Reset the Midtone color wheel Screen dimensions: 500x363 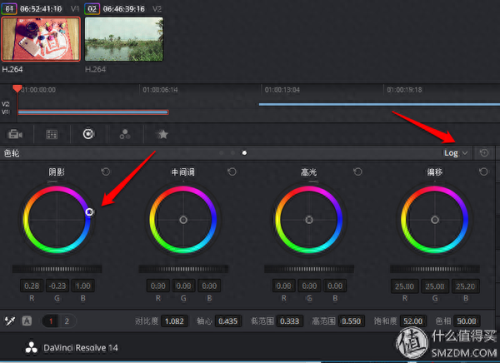[232, 172]
